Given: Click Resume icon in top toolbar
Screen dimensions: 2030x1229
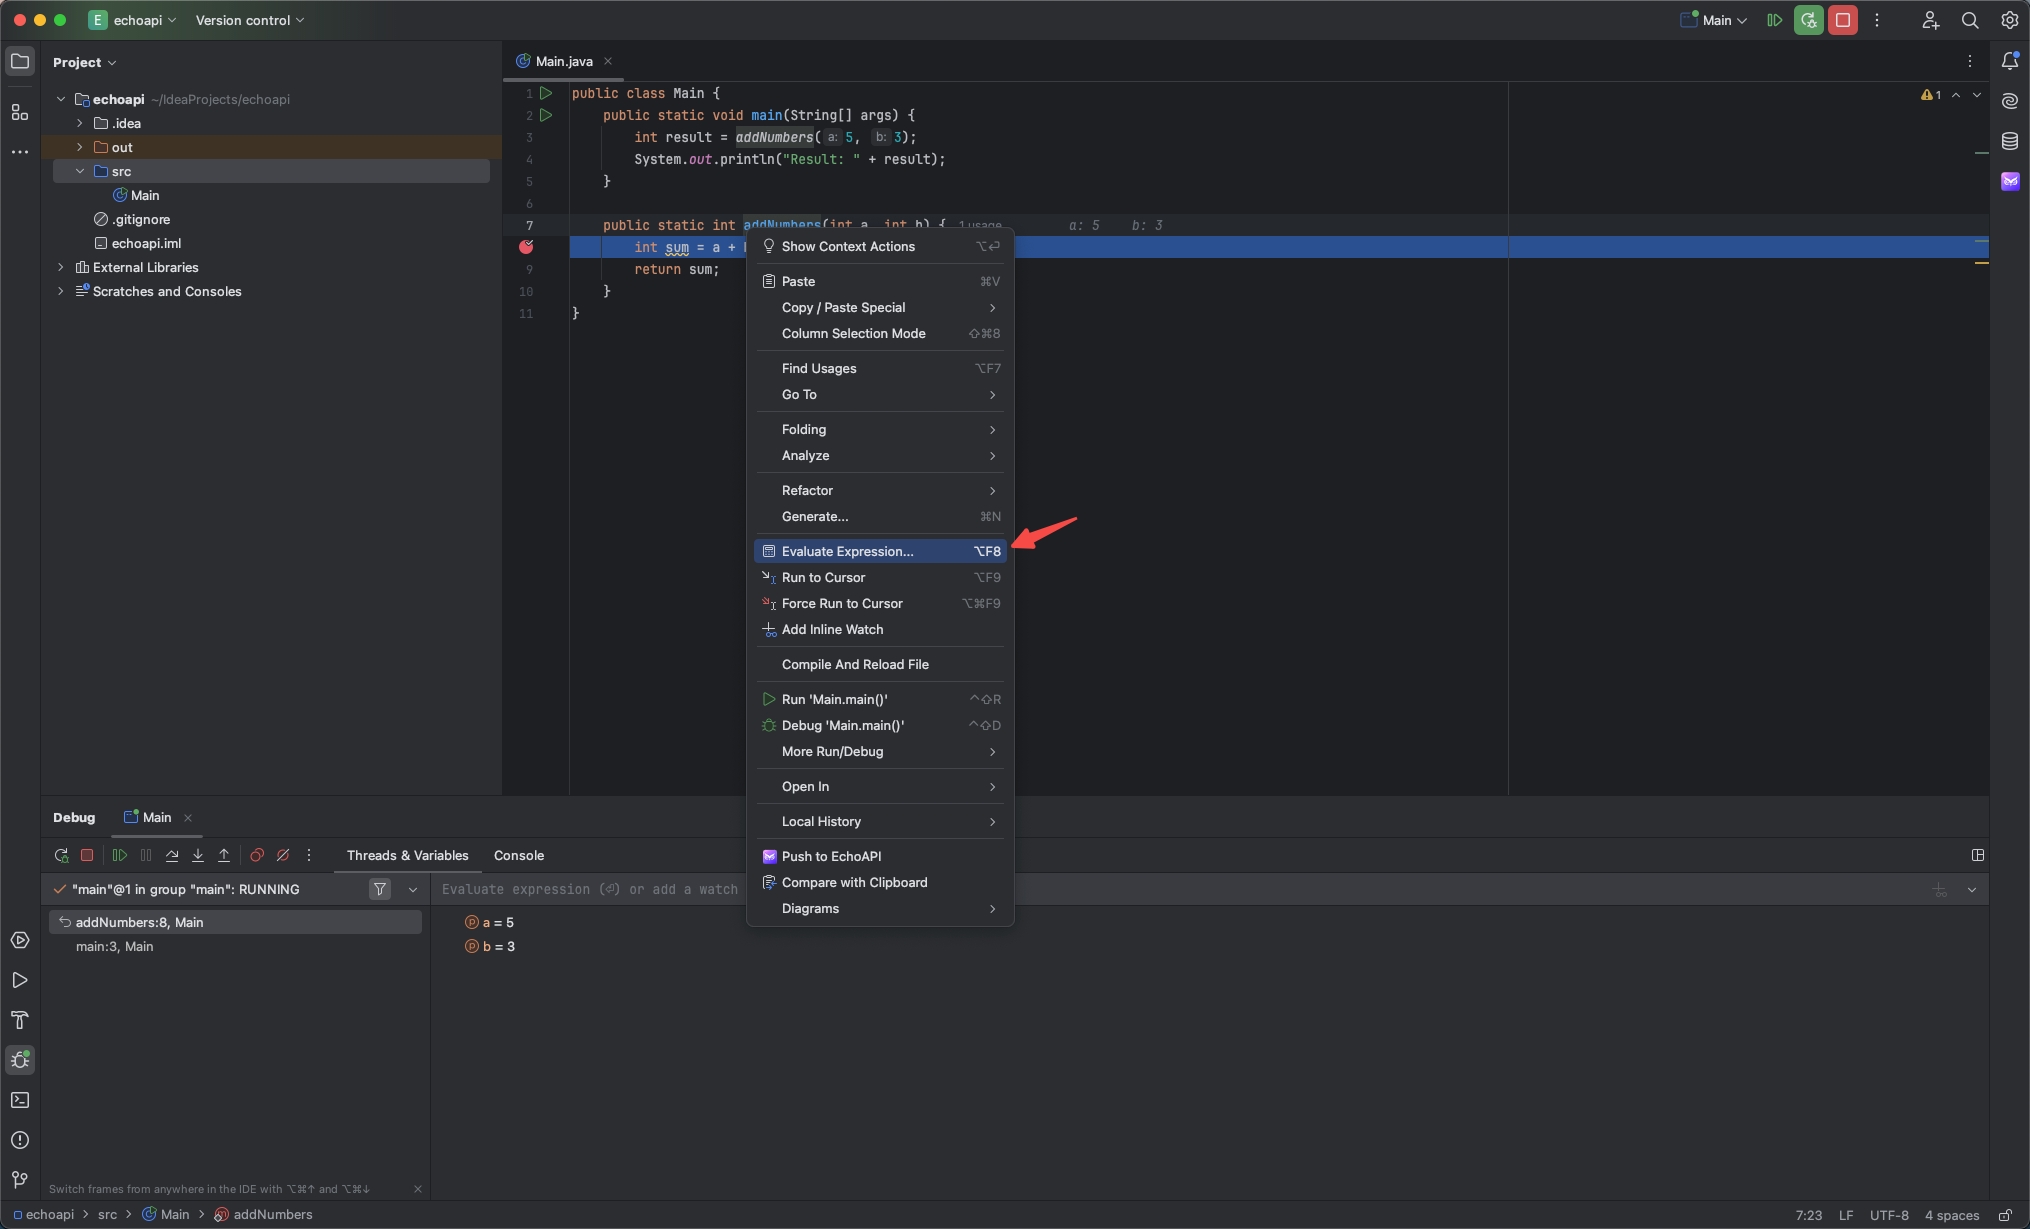Looking at the screenshot, I should click(1775, 20).
